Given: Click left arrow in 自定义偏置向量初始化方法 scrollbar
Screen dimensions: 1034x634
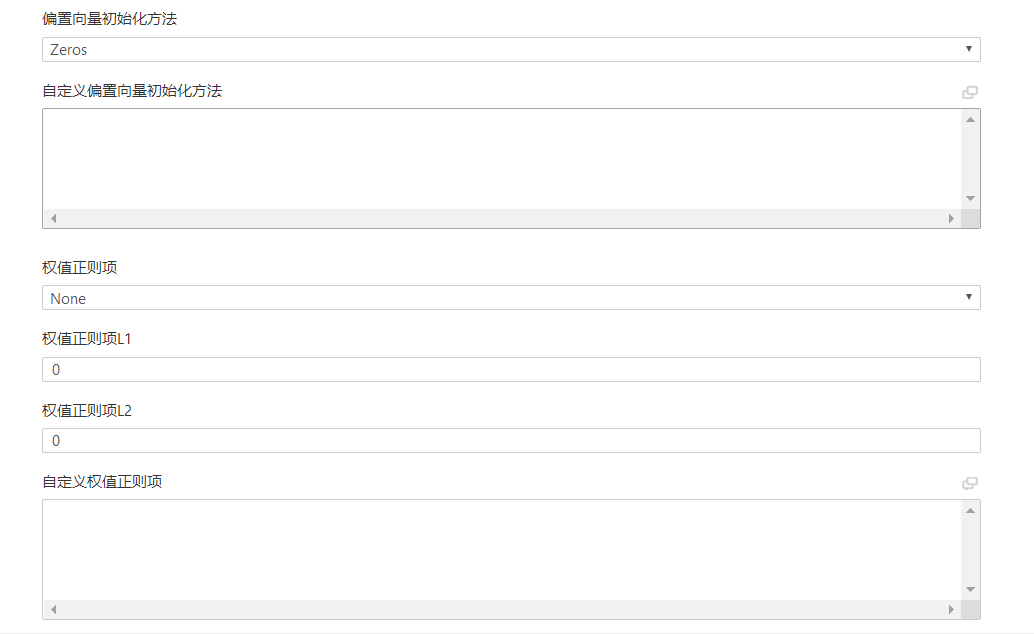Looking at the screenshot, I should 53,218.
